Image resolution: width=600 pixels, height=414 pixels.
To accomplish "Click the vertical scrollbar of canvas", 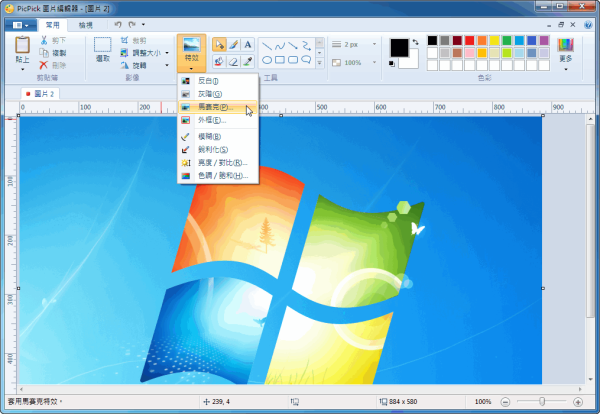I will pyautogui.click(x=590, y=220).
